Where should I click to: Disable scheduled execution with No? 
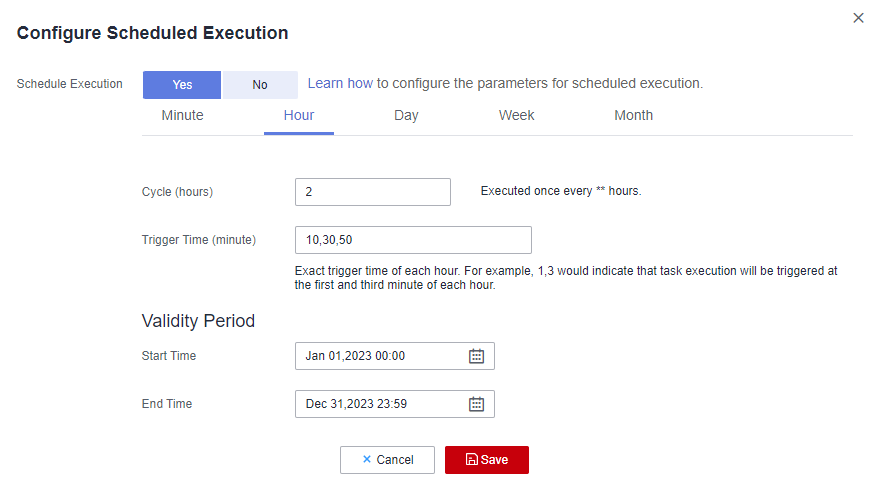point(260,85)
